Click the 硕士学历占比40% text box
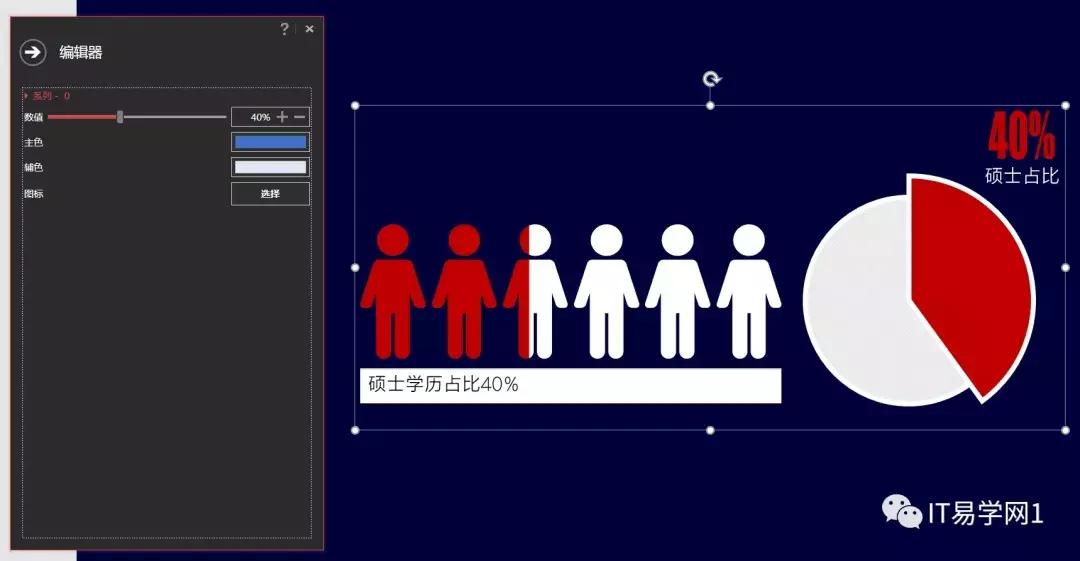Image resolution: width=1080 pixels, height=561 pixels. (570, 385)
